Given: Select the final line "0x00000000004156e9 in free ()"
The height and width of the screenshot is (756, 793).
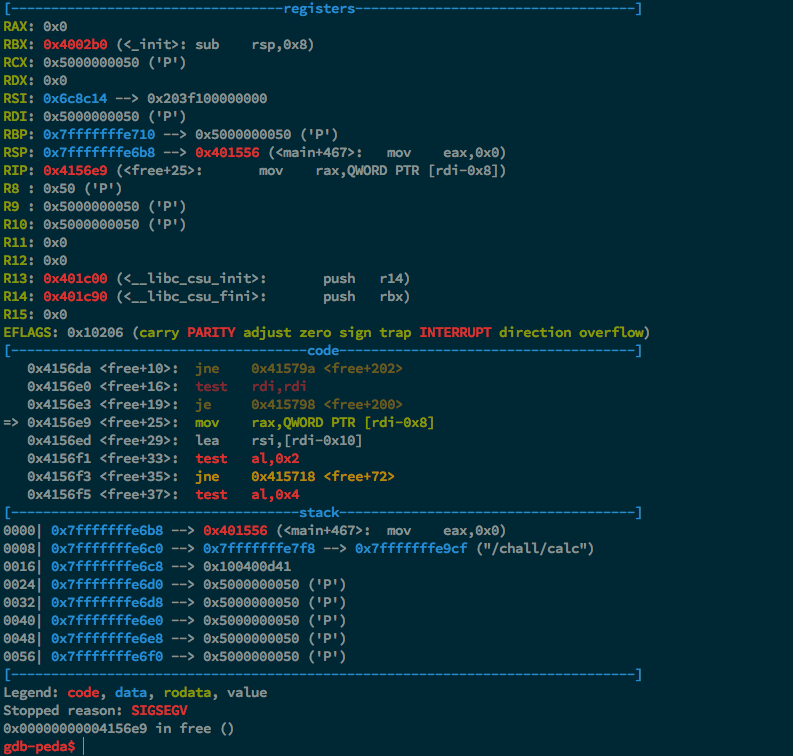Looking at the screenshot, I should coord(118,729).
